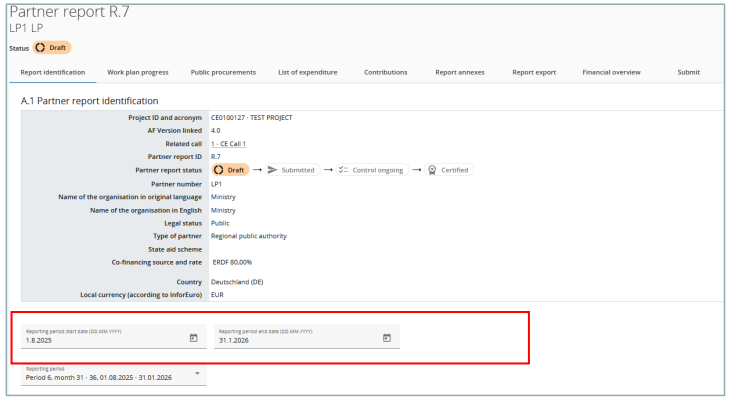
Task: Open the Submit tab
Action: pos(688,72)
